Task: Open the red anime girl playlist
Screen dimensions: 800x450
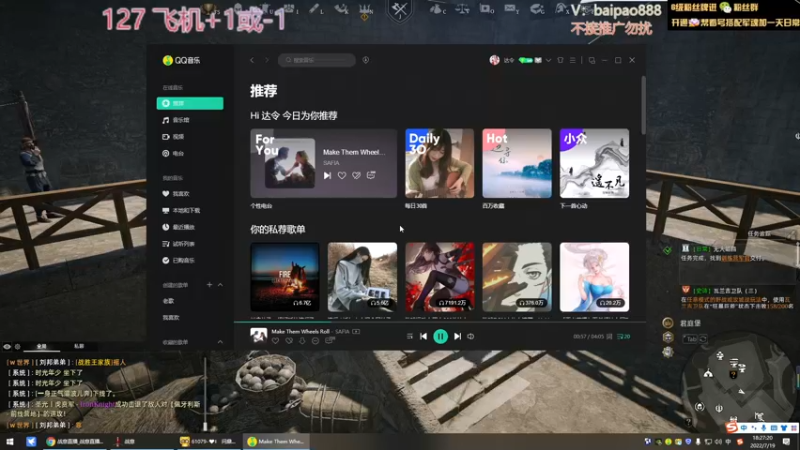Action: tap(439, 277)
